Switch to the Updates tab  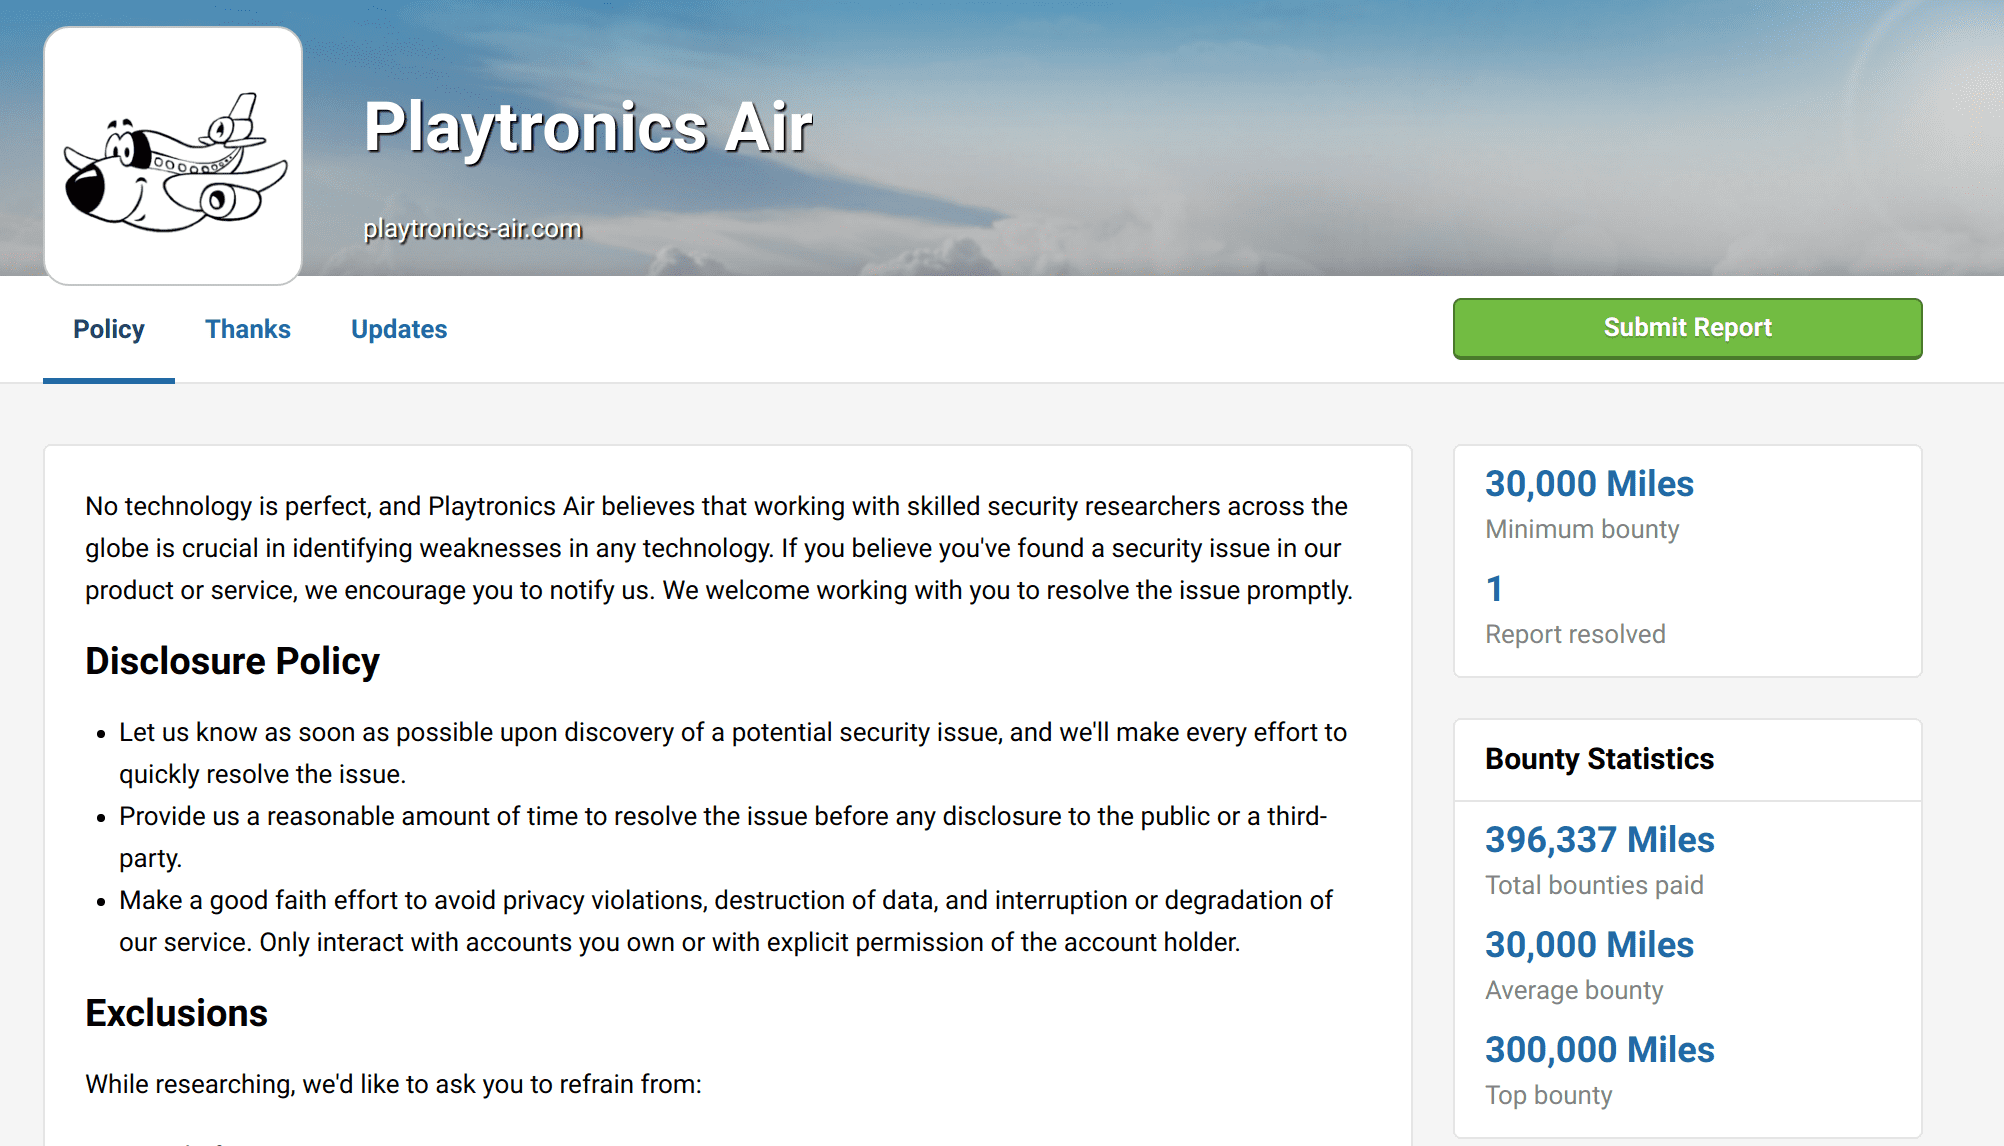click(x=399, y=329)
